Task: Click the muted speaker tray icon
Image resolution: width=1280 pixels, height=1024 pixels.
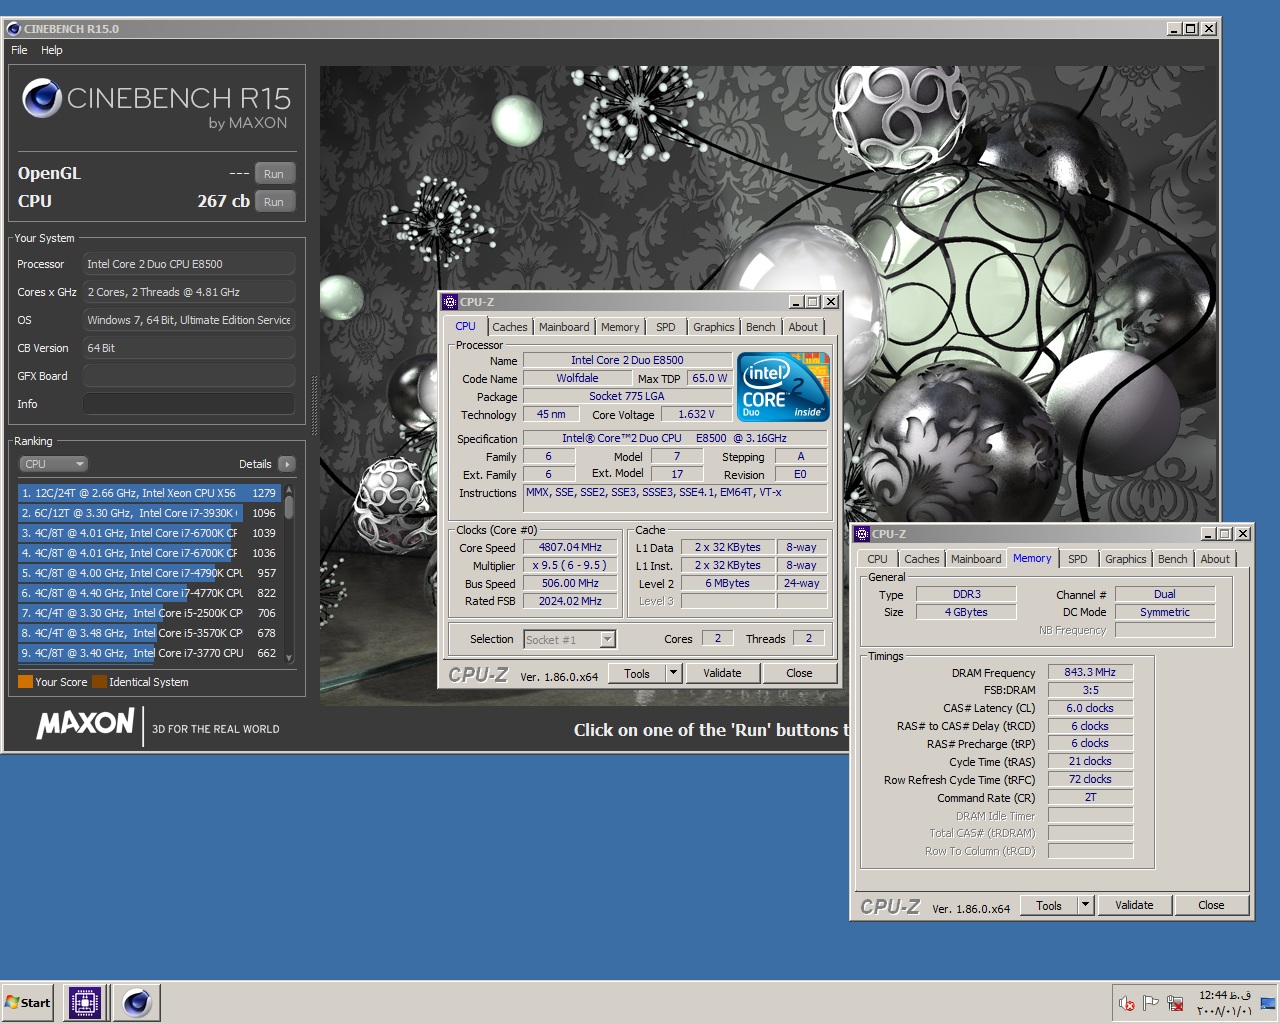Action: point(1127,1003)
